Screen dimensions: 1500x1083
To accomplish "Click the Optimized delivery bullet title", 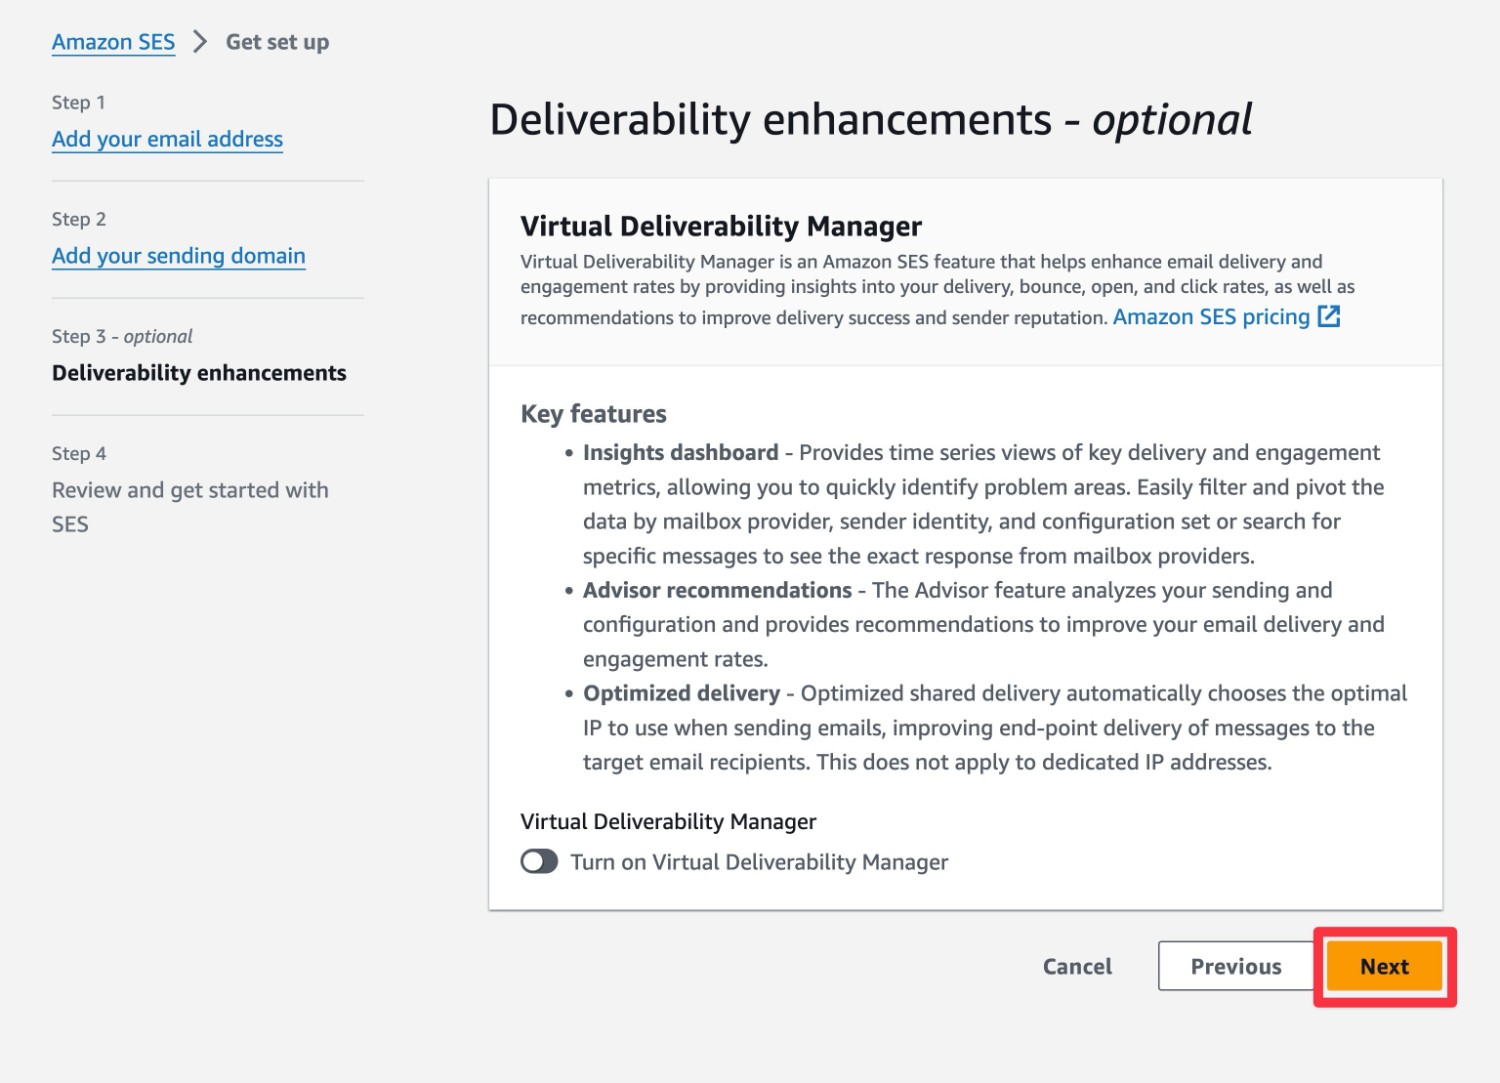I will tap(681, 693).
